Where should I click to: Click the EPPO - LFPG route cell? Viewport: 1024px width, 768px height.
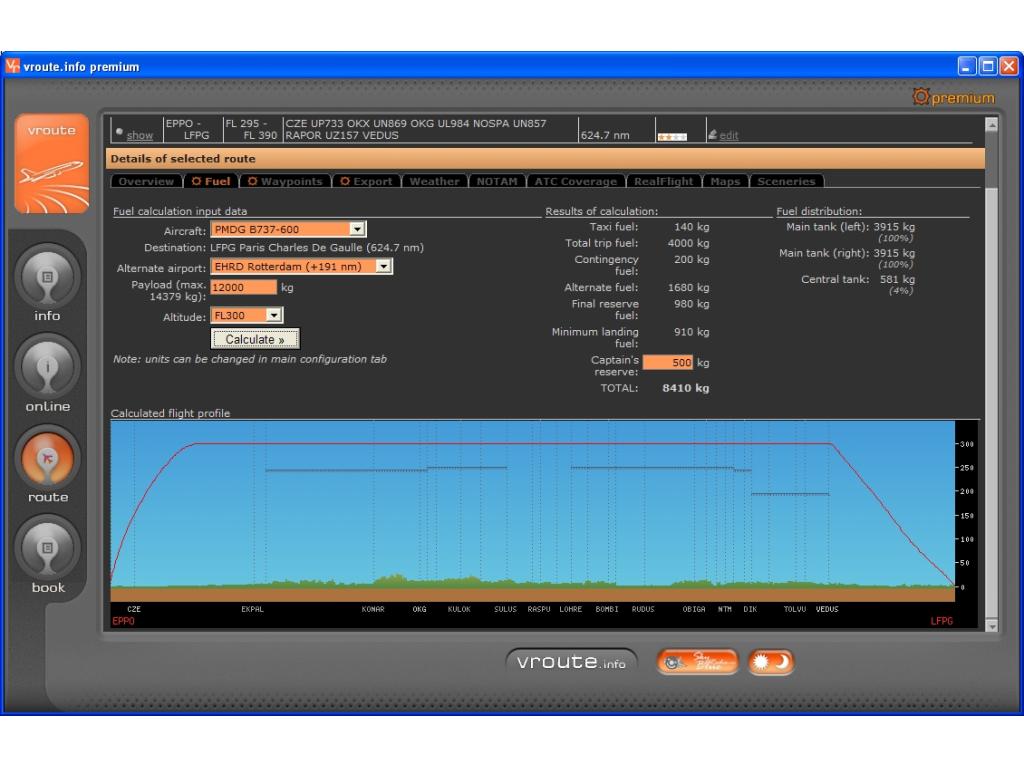click(x=193, y=129)
